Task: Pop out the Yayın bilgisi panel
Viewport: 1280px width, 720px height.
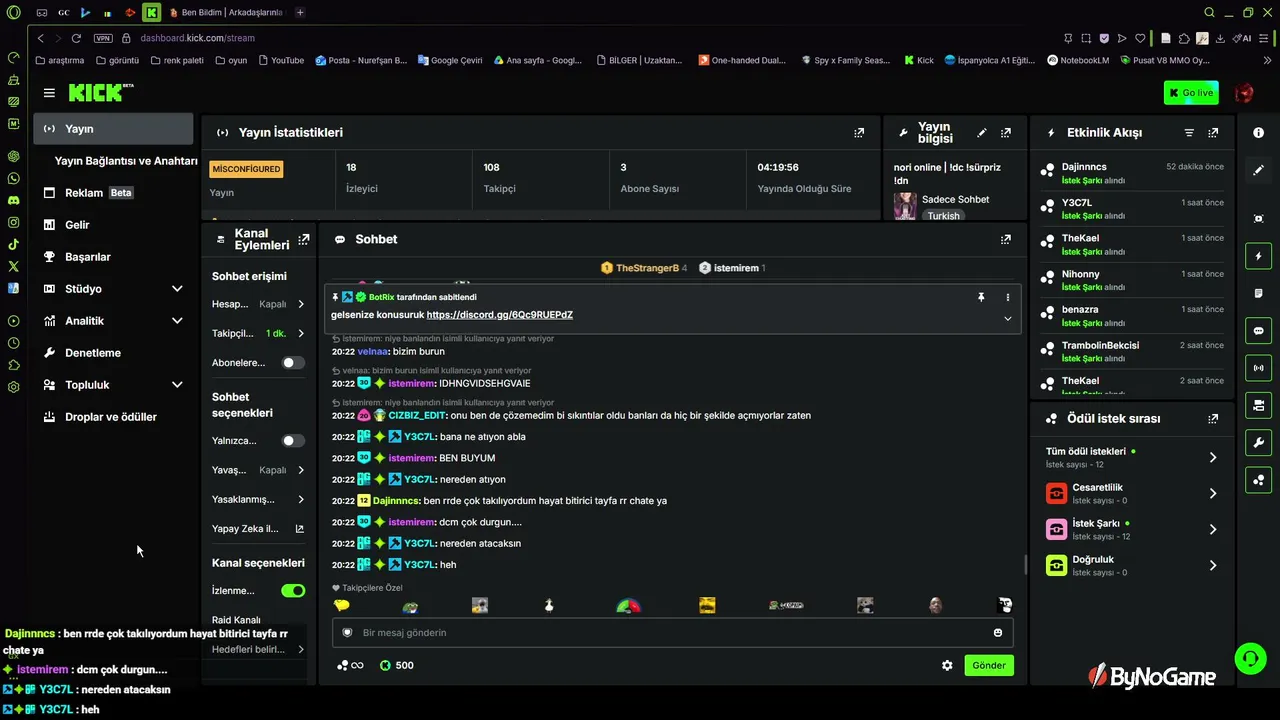Action: pos(1006,132)
